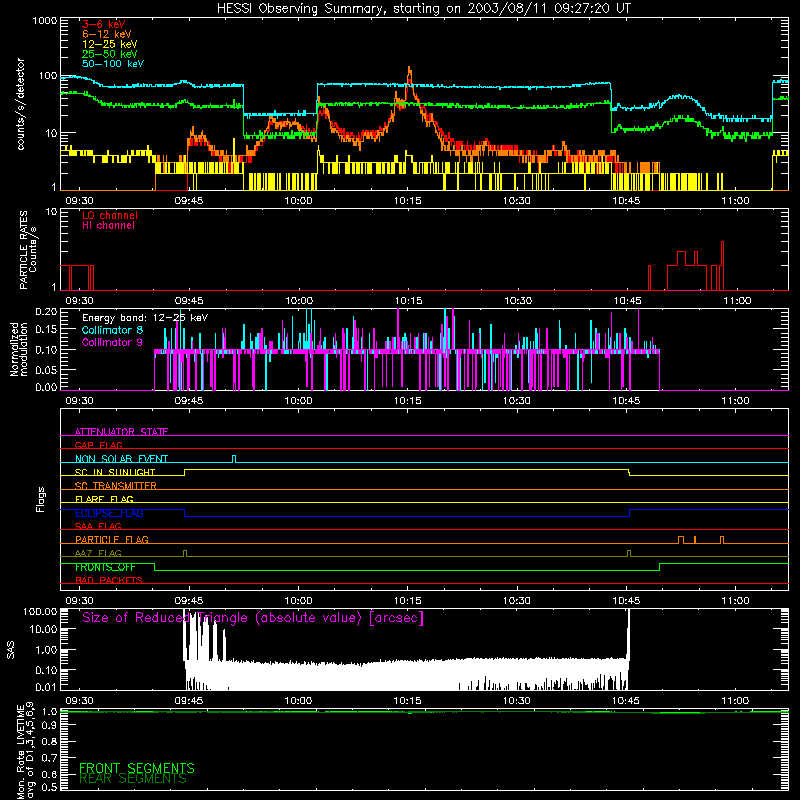Click the ATTENUATOR STATE flag label
The image size is (800, 800).
tap(121, 432)
